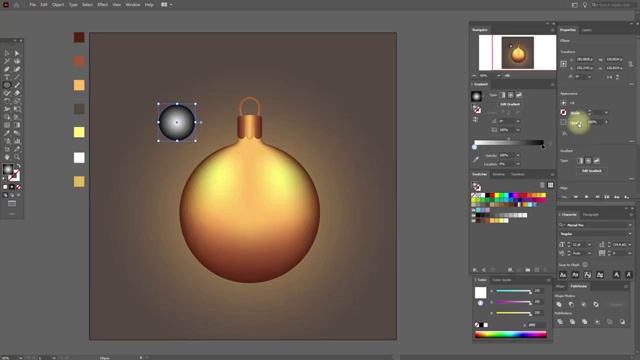This screenshot has width=640, height=360.
Task: Select the Ellipse tool in the toolbar
Action: click(x=7, y=85)
